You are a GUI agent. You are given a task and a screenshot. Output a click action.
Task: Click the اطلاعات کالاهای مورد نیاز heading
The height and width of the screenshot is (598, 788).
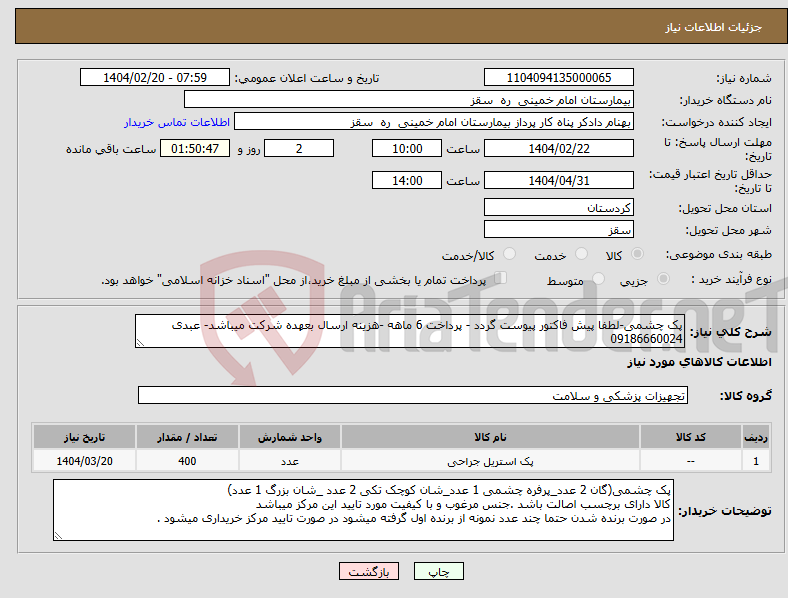699,362
